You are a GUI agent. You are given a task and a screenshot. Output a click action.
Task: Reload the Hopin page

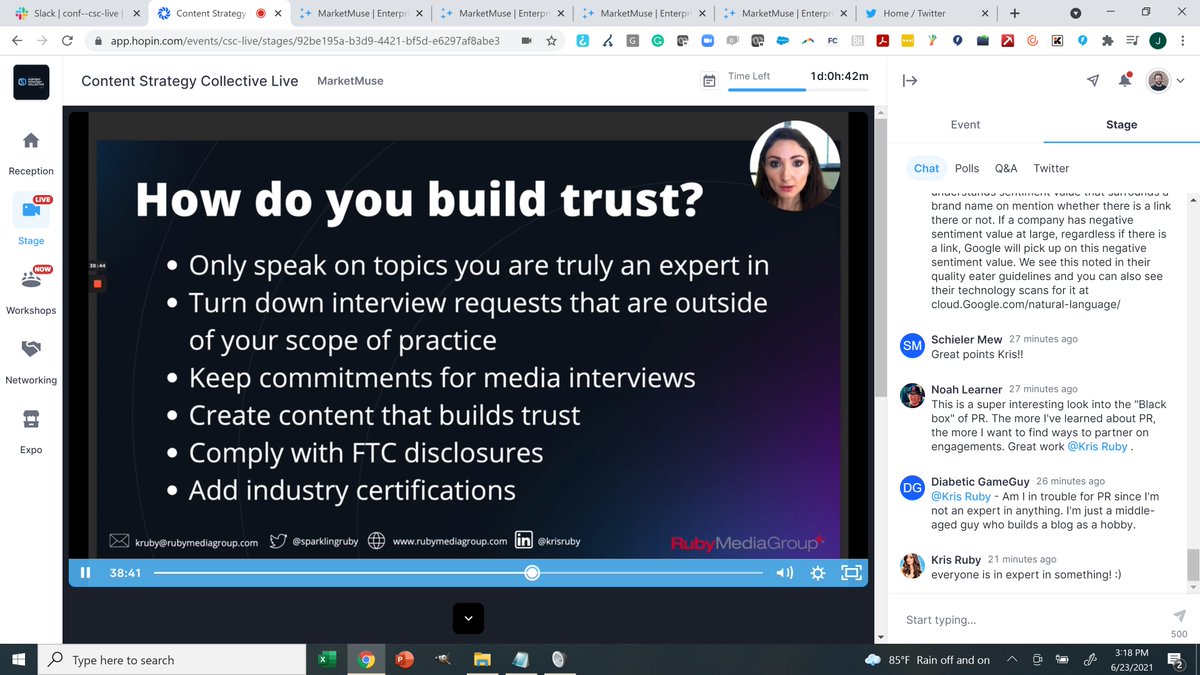coord(66,41)
